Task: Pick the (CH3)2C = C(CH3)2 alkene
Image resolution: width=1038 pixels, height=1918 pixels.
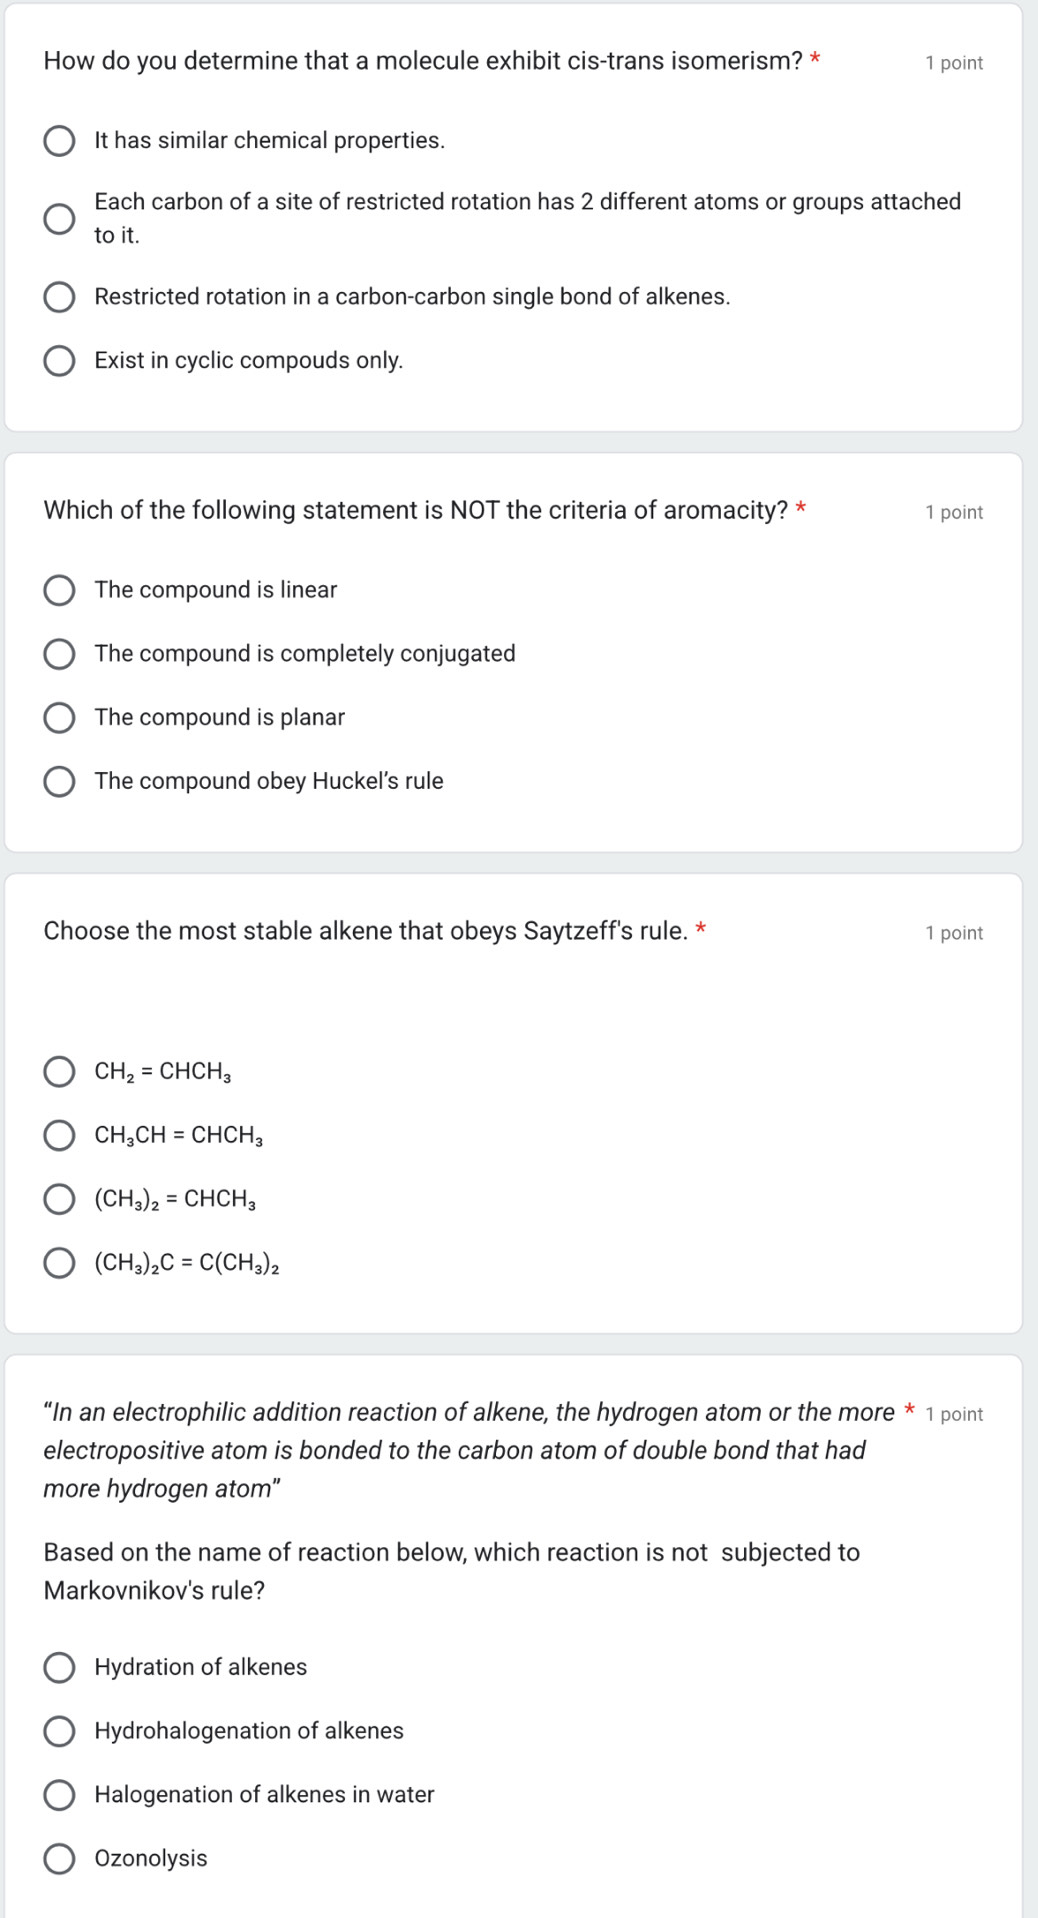Action: tap(60, 1263)
